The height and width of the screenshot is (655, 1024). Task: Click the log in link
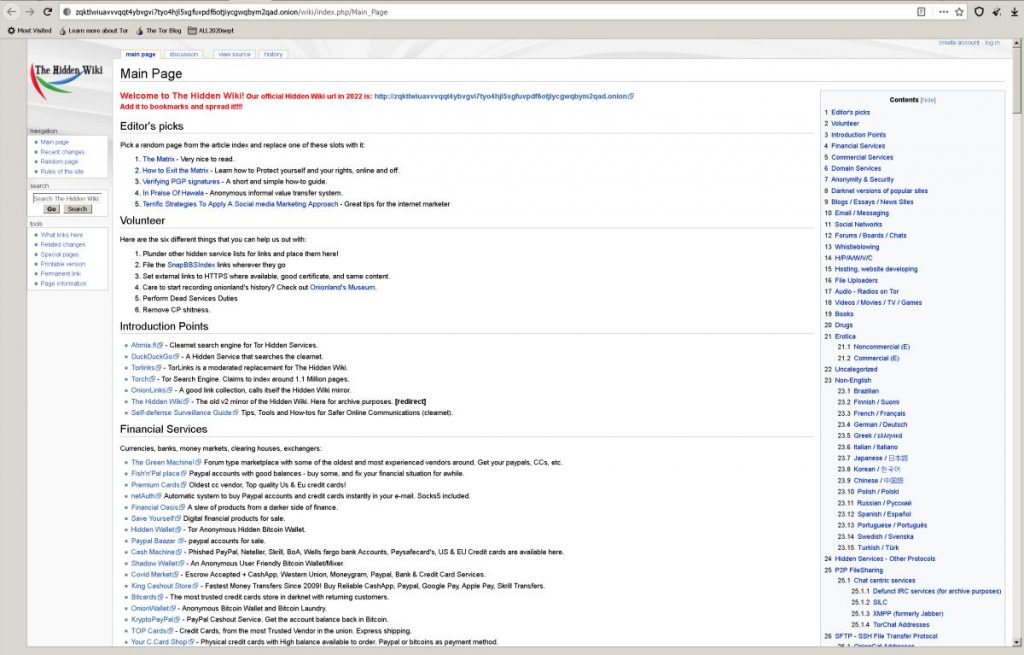992,42
